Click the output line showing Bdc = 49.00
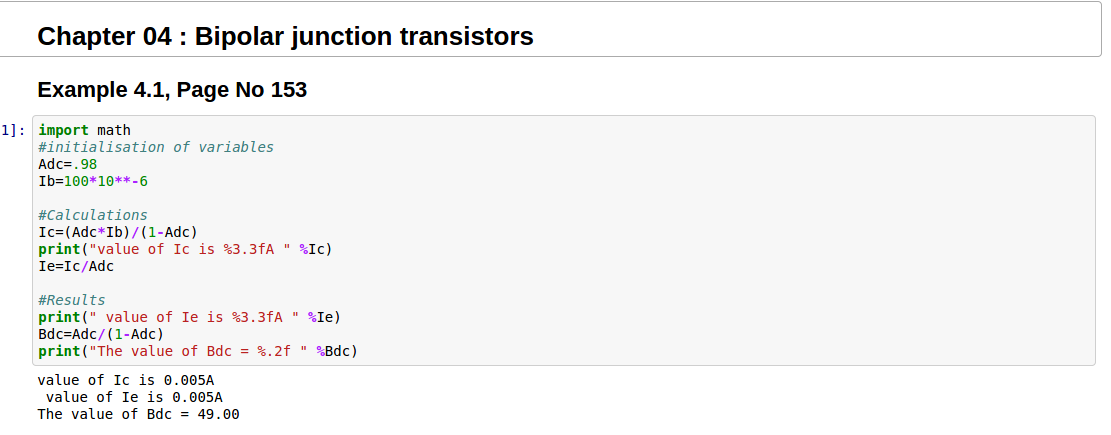1111x435 pixels. tap(138, 414)
